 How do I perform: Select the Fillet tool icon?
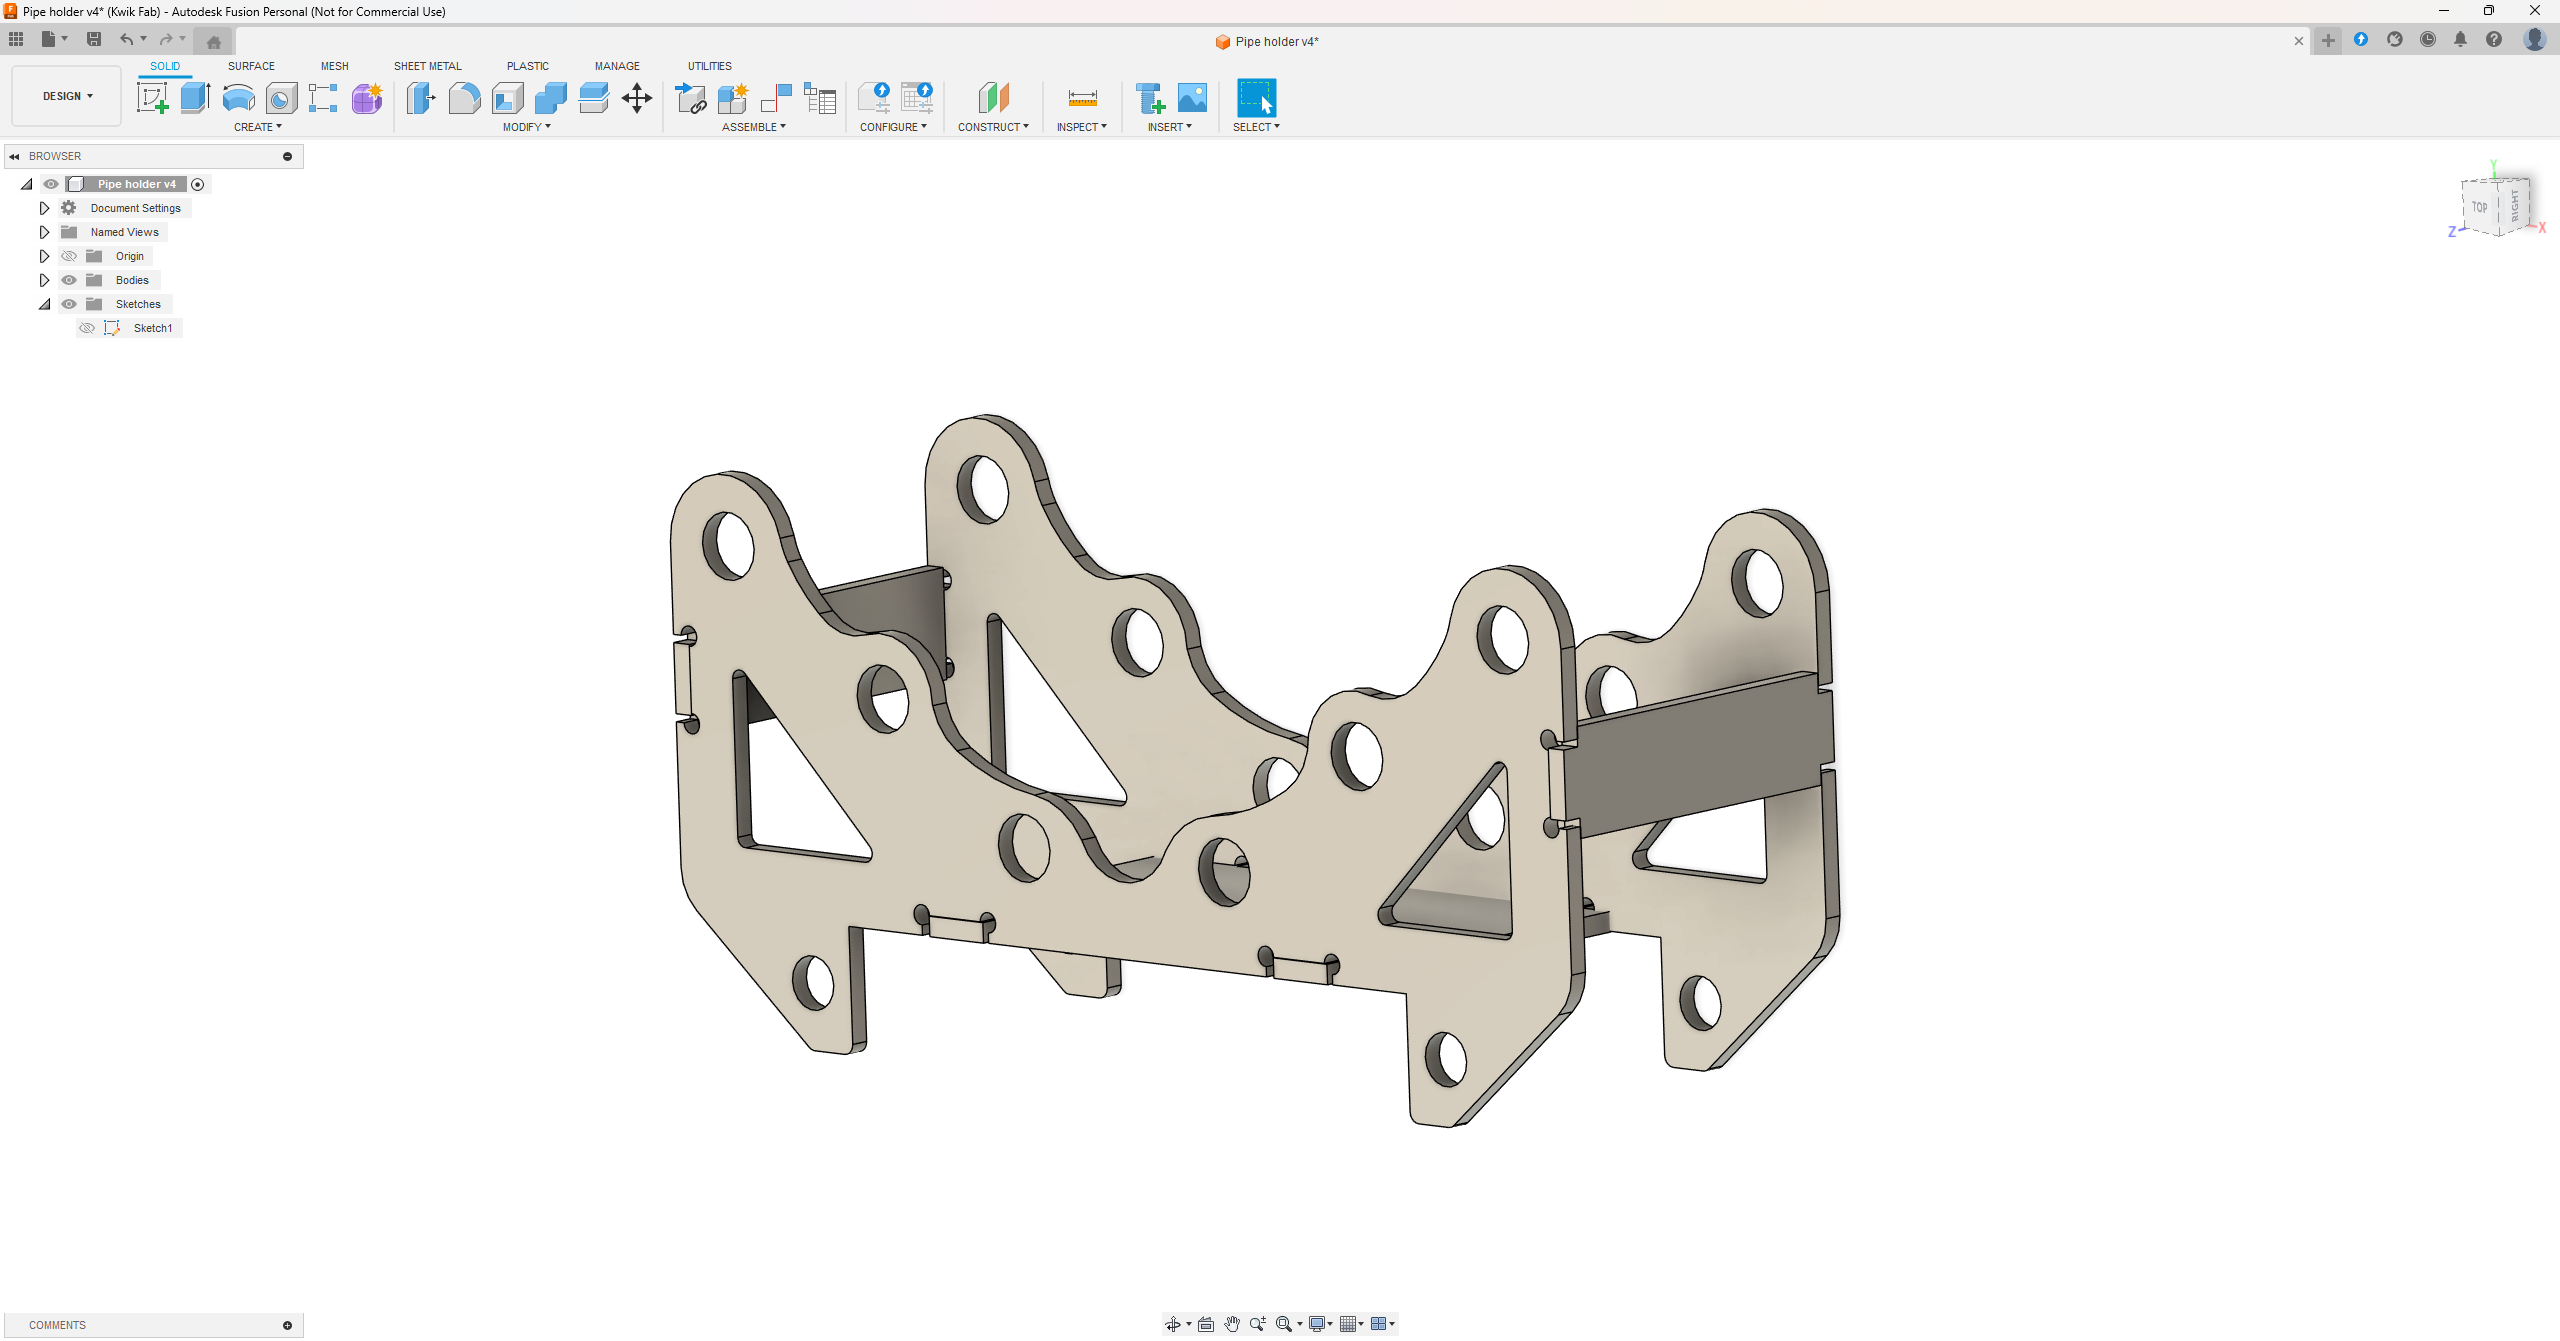tap(464, 98)
